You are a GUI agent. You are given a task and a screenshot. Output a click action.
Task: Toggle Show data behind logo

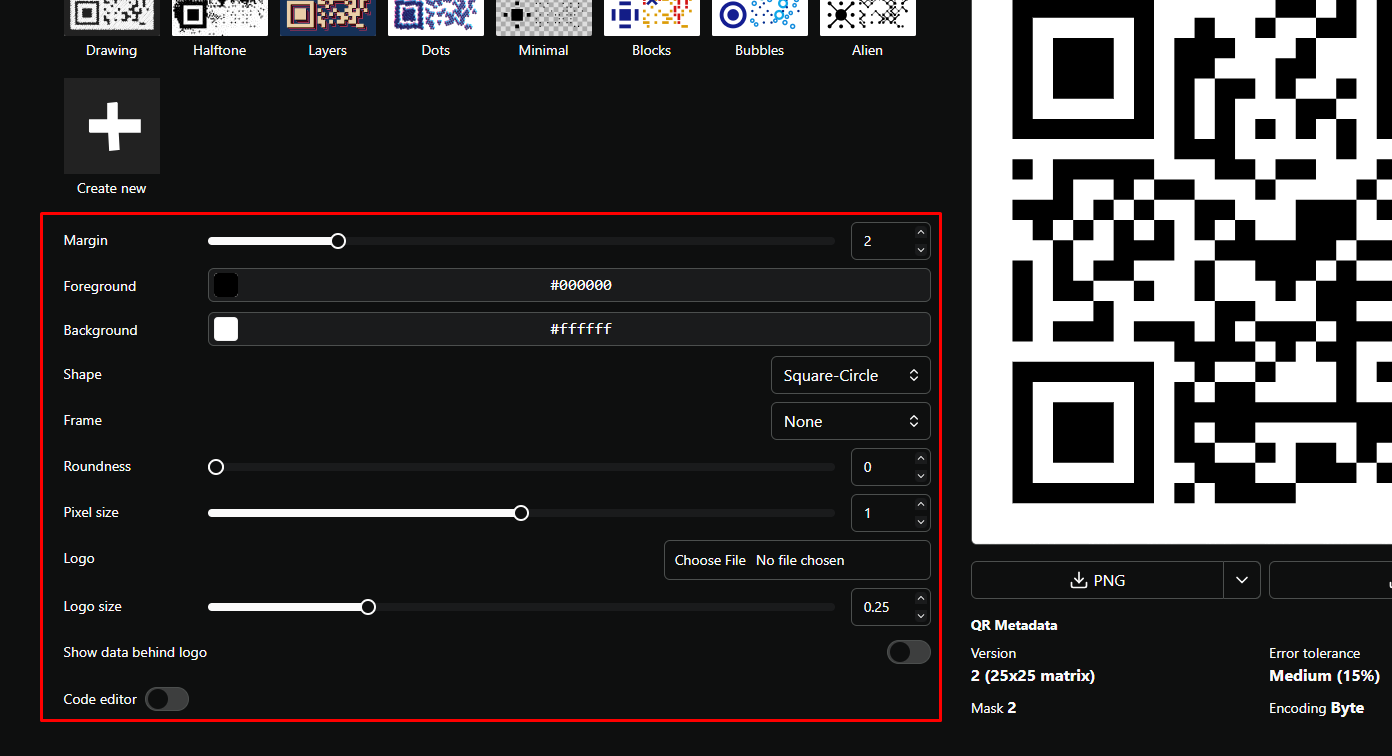tap(908, 651)
